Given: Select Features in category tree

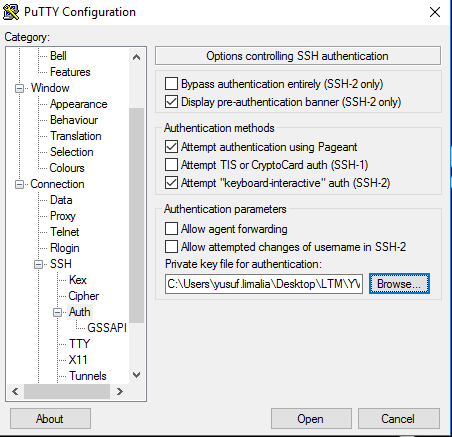Looking at the screenshot, I should coord(70,72).
